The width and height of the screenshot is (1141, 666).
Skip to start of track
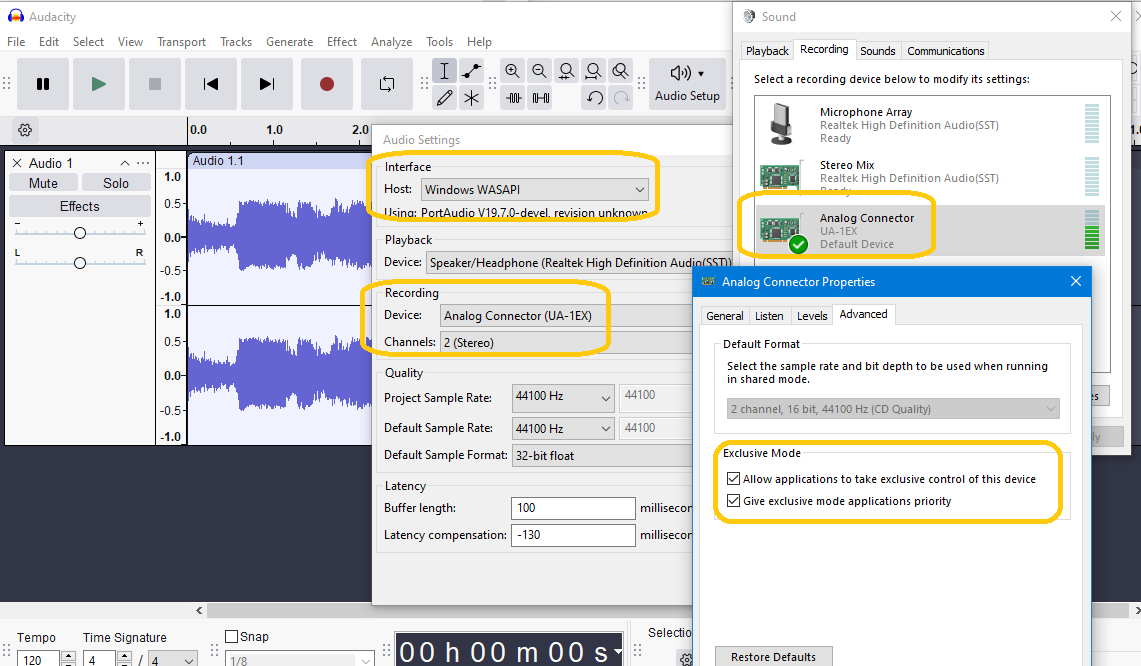coord(211,84)
